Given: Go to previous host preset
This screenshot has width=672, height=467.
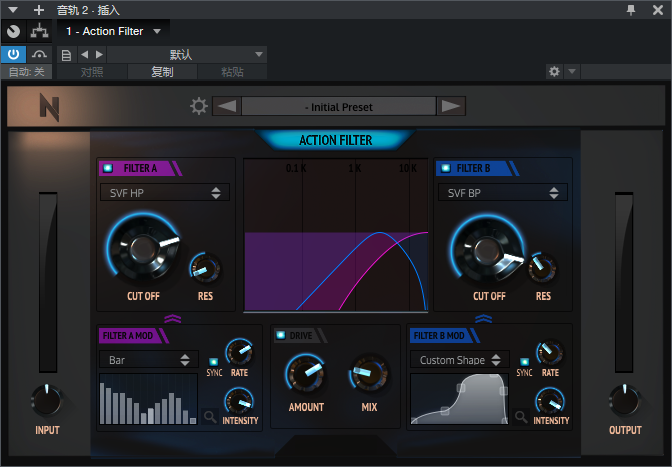Looking at the screenshot, I should (x=85, y=54).
